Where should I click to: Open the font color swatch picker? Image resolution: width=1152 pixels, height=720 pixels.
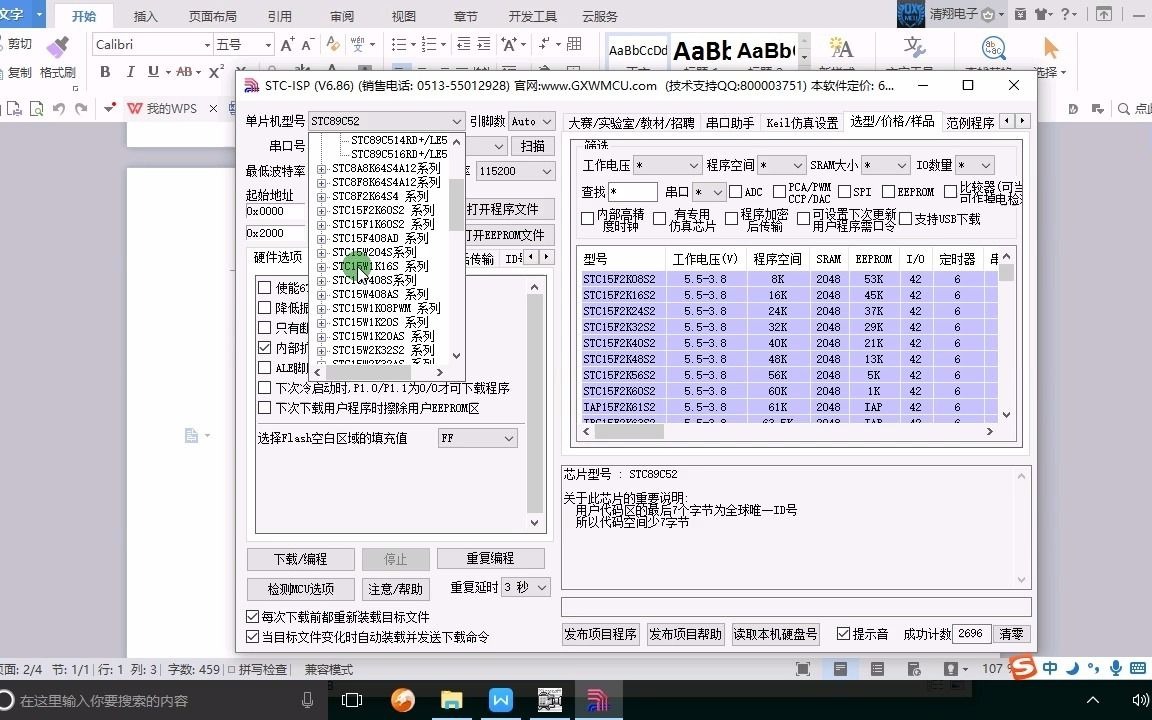point(332,70)
